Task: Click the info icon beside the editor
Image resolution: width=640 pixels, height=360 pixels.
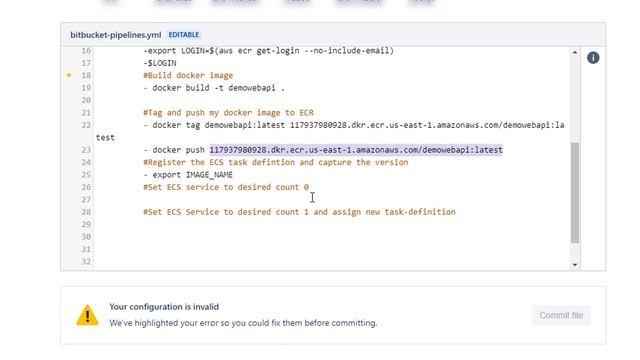Action: [x=593, y=58]
